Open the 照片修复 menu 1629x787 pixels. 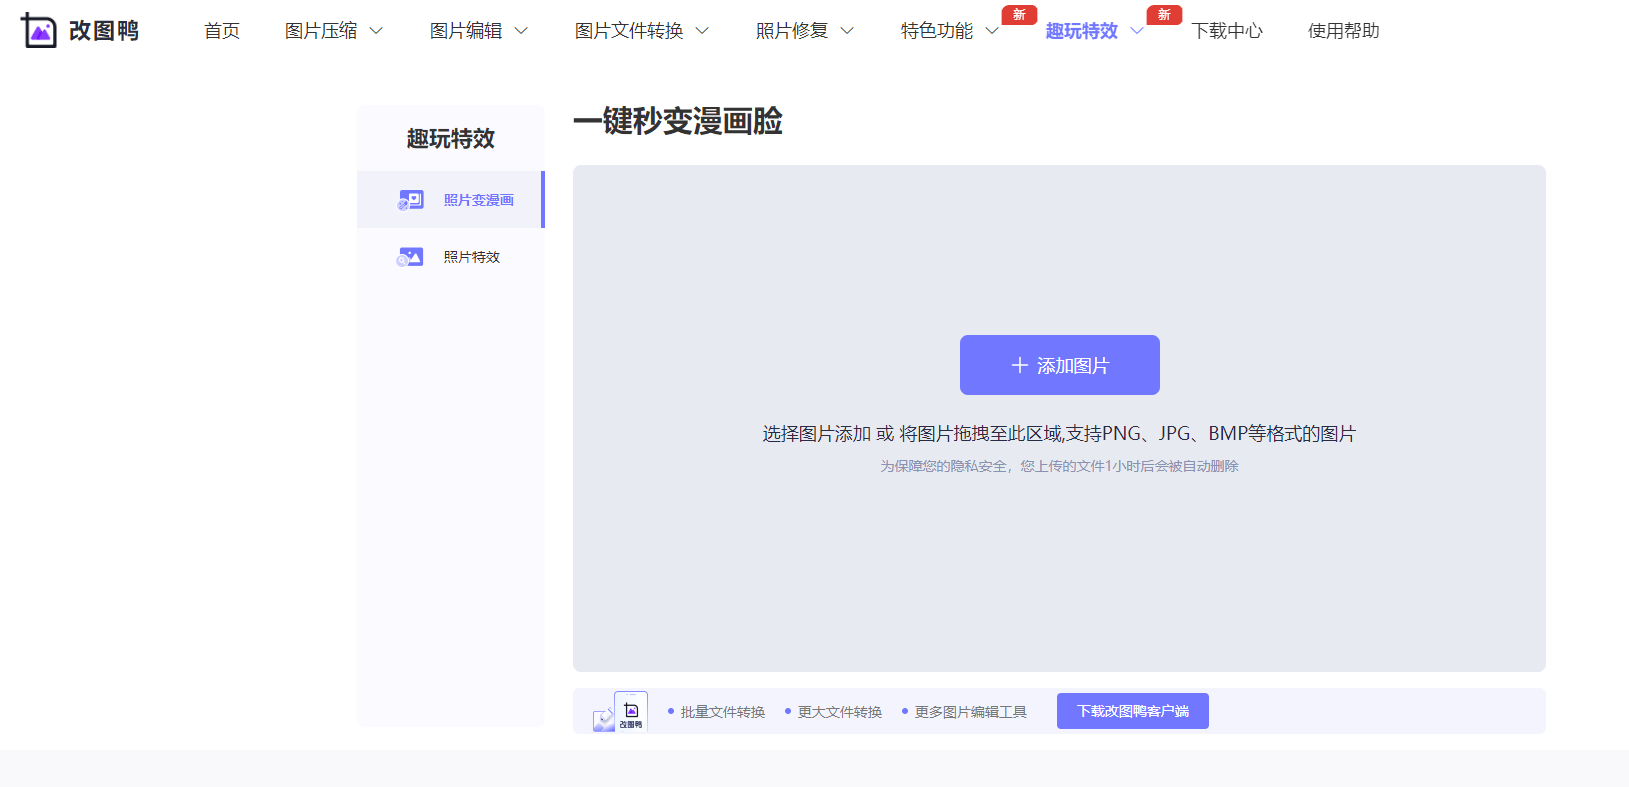click(792, 31)
